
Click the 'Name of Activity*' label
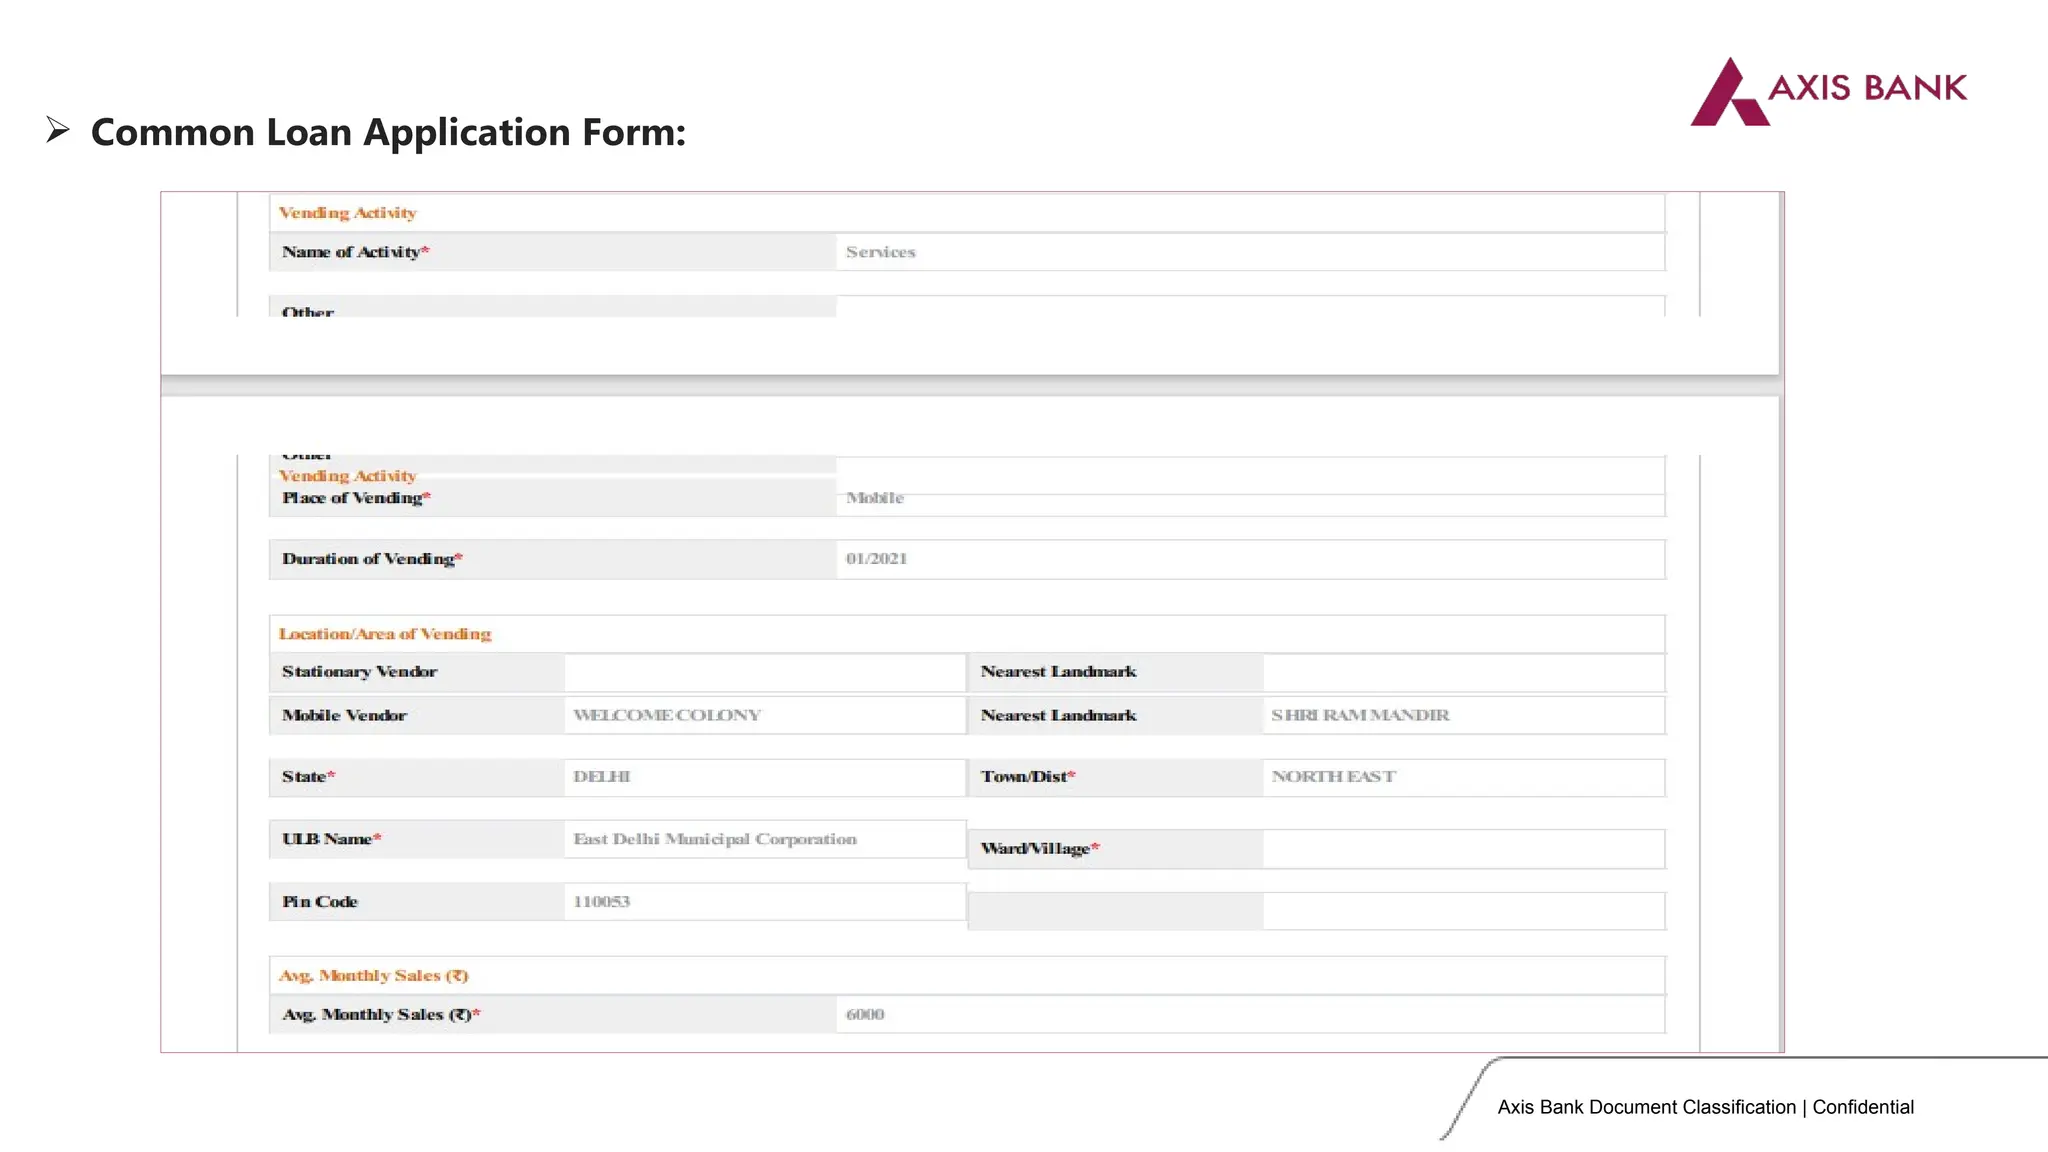pos(355,252)
